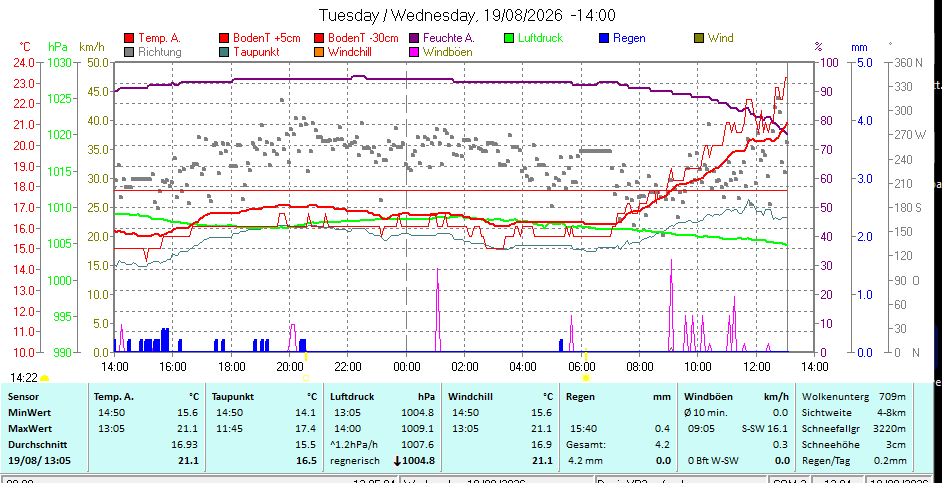Image resolution: width=942 pixels, height=483 pixels.
Task: Click the Ø 10 min. label
Action: click(706, 413)
